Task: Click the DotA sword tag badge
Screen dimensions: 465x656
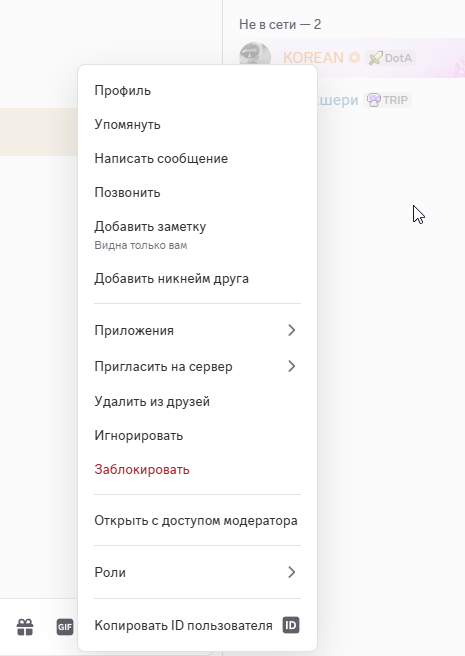Action: pyautogui.click(x=390, y=58)
